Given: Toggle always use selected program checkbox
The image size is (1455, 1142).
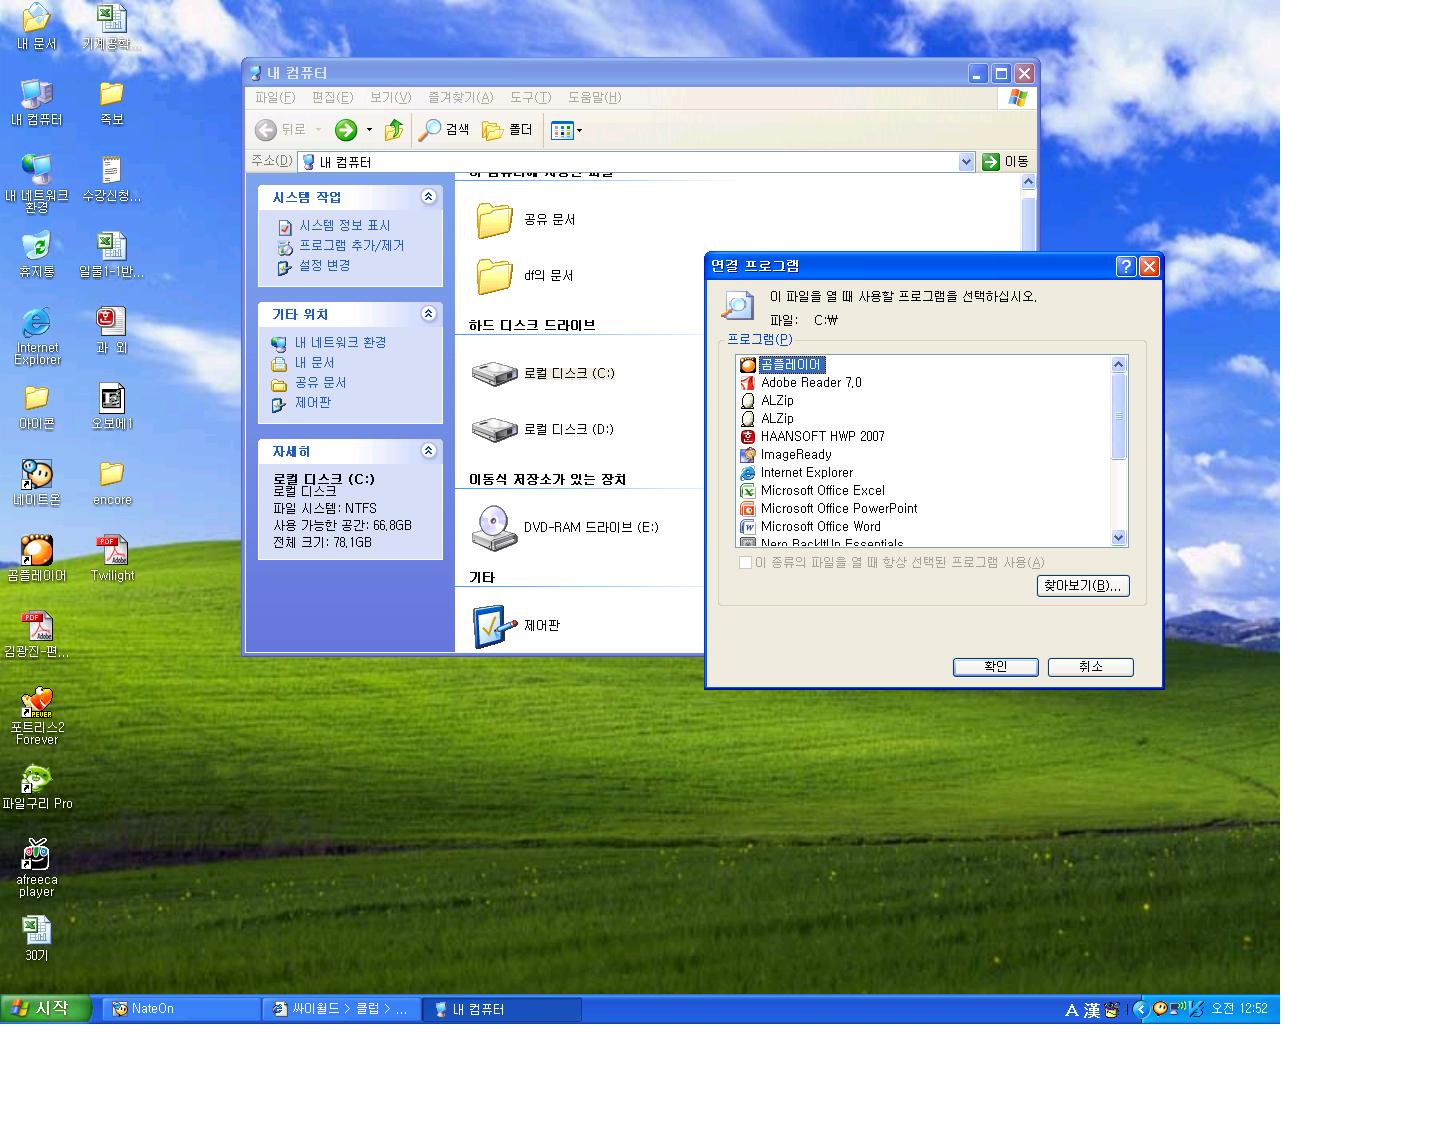Looking at the screenshot, I should pos(745,563).
